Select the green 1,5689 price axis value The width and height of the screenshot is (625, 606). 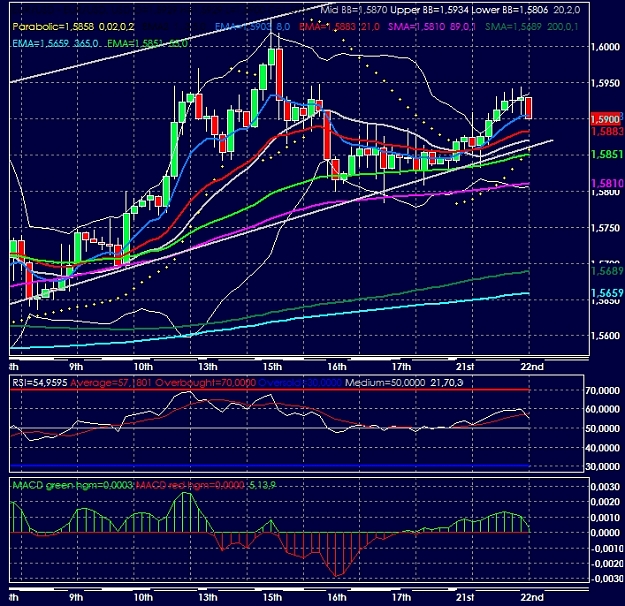tap(607, 271)
